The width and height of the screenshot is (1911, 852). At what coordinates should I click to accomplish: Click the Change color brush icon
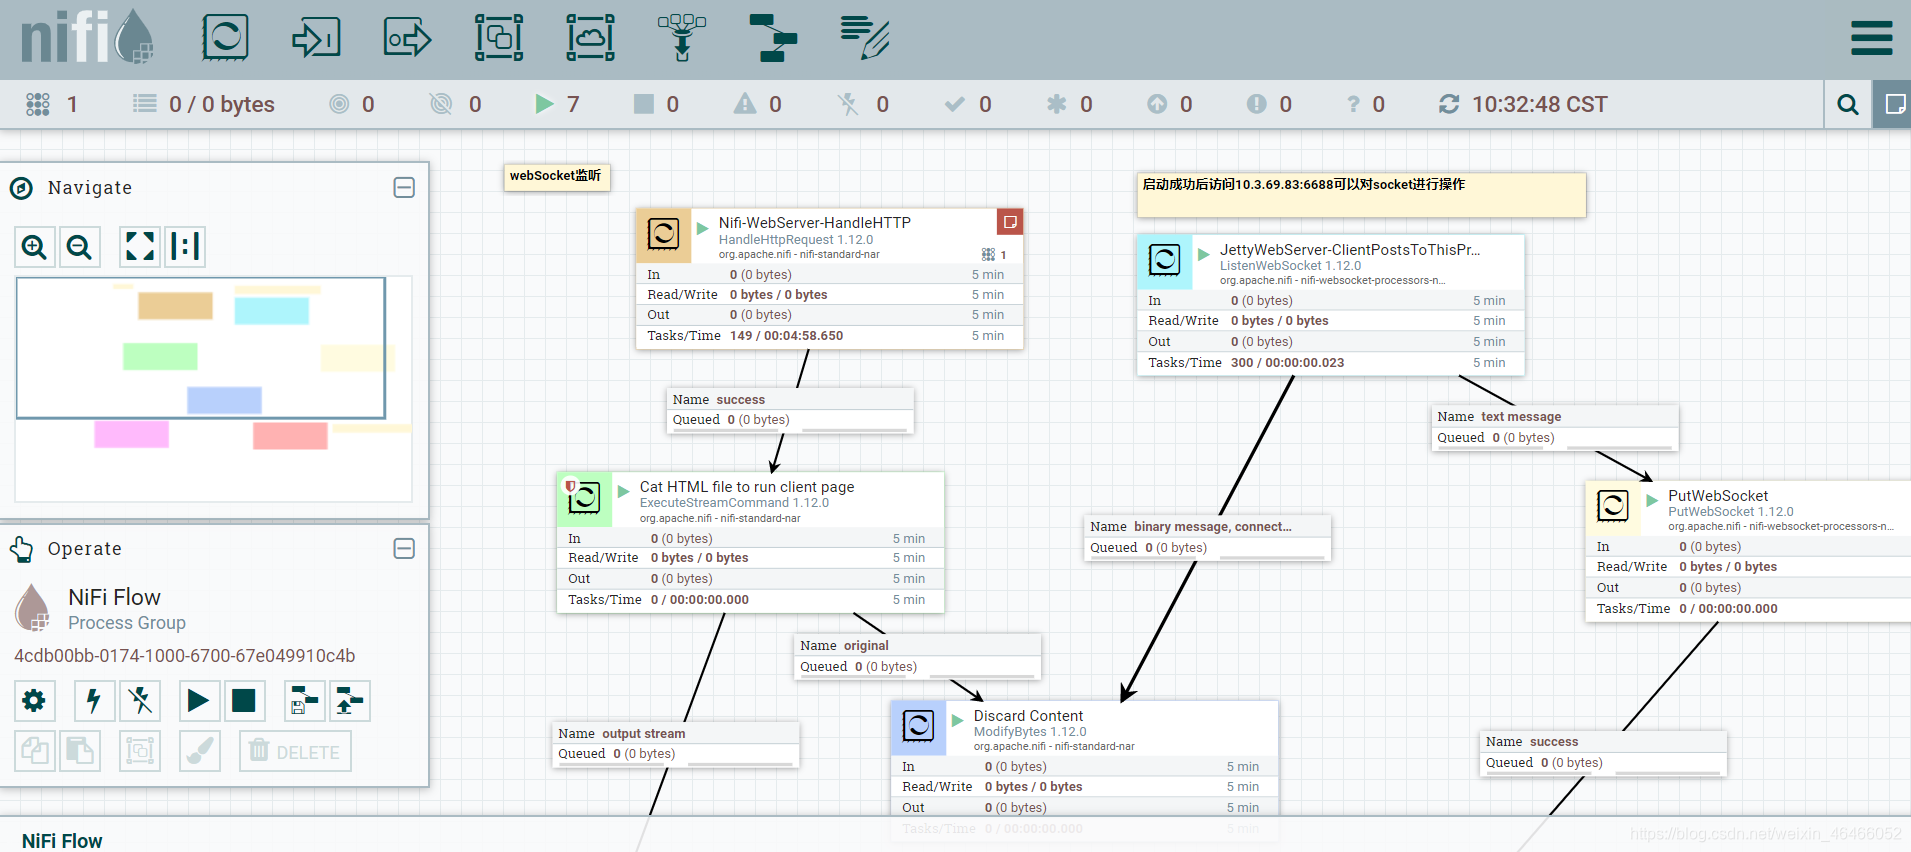pyautogui.click(x=200, y=751)
